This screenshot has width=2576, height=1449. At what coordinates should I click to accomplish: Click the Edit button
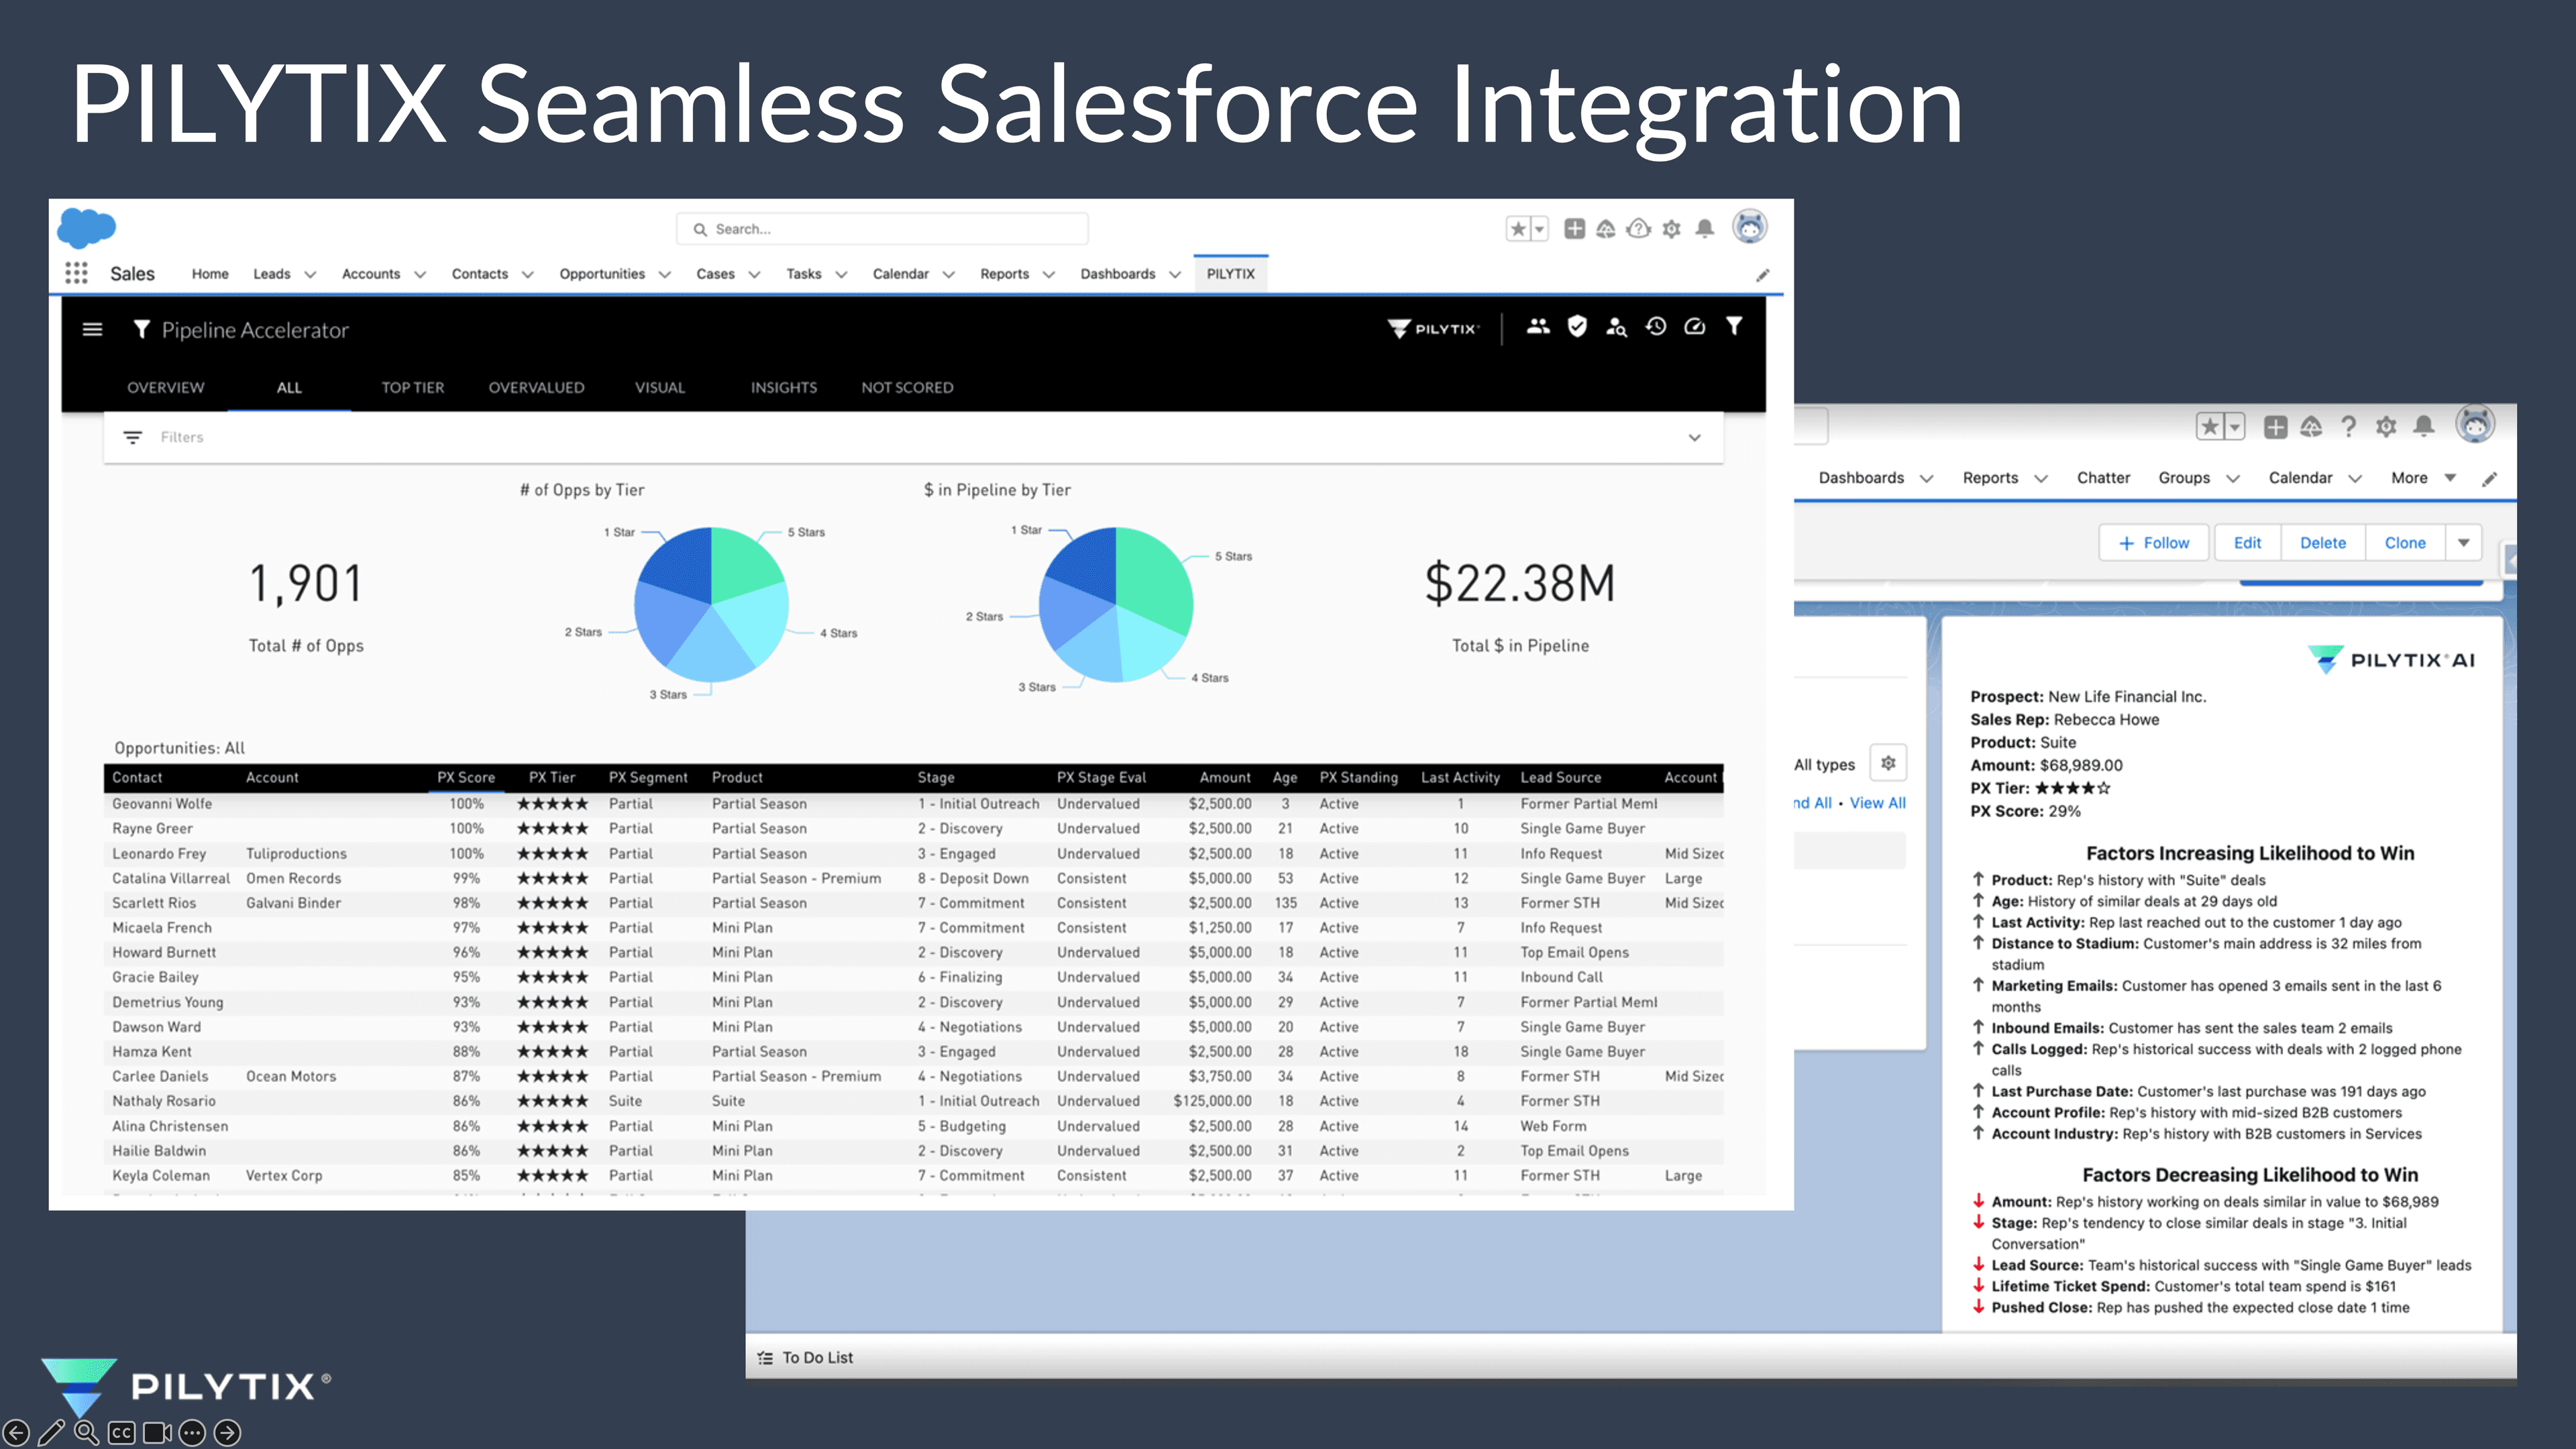pos(2247,543)
